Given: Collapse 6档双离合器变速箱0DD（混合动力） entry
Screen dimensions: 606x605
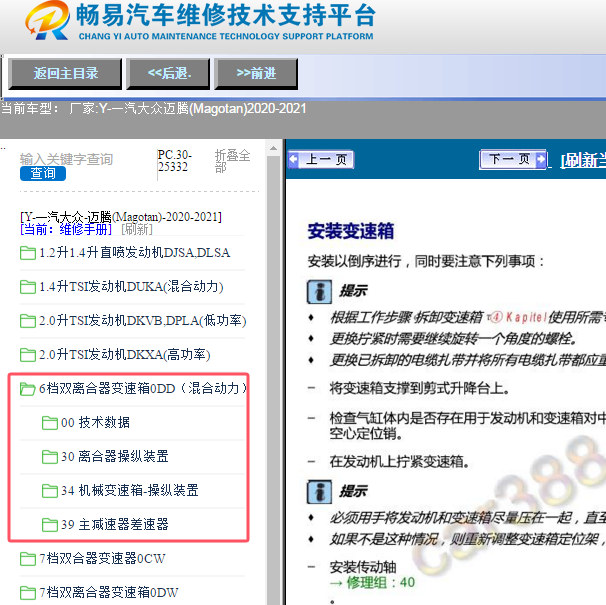Looking at the screenshot, I should [x=143, y=389].
